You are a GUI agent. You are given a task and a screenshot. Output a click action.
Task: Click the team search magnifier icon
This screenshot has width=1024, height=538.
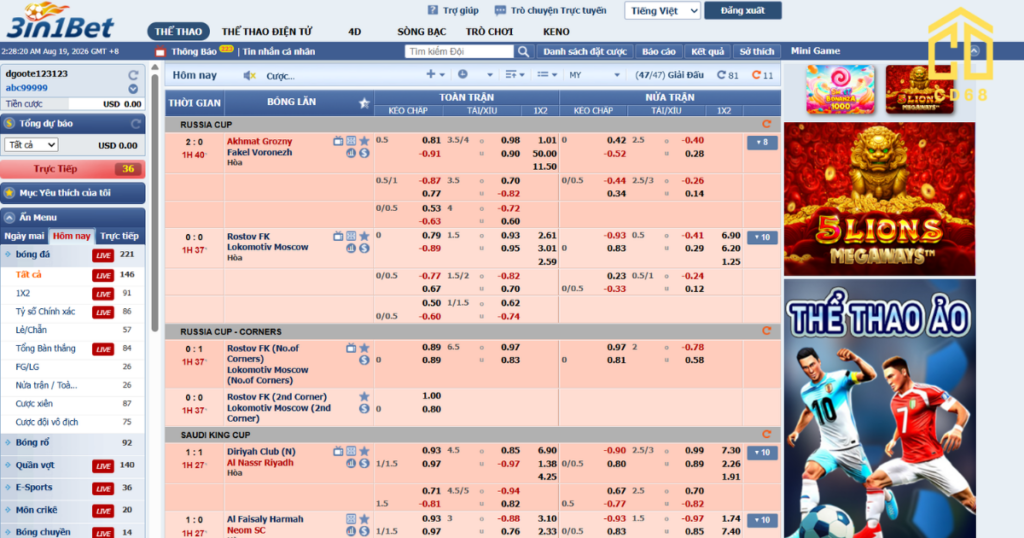click(523, 52)
